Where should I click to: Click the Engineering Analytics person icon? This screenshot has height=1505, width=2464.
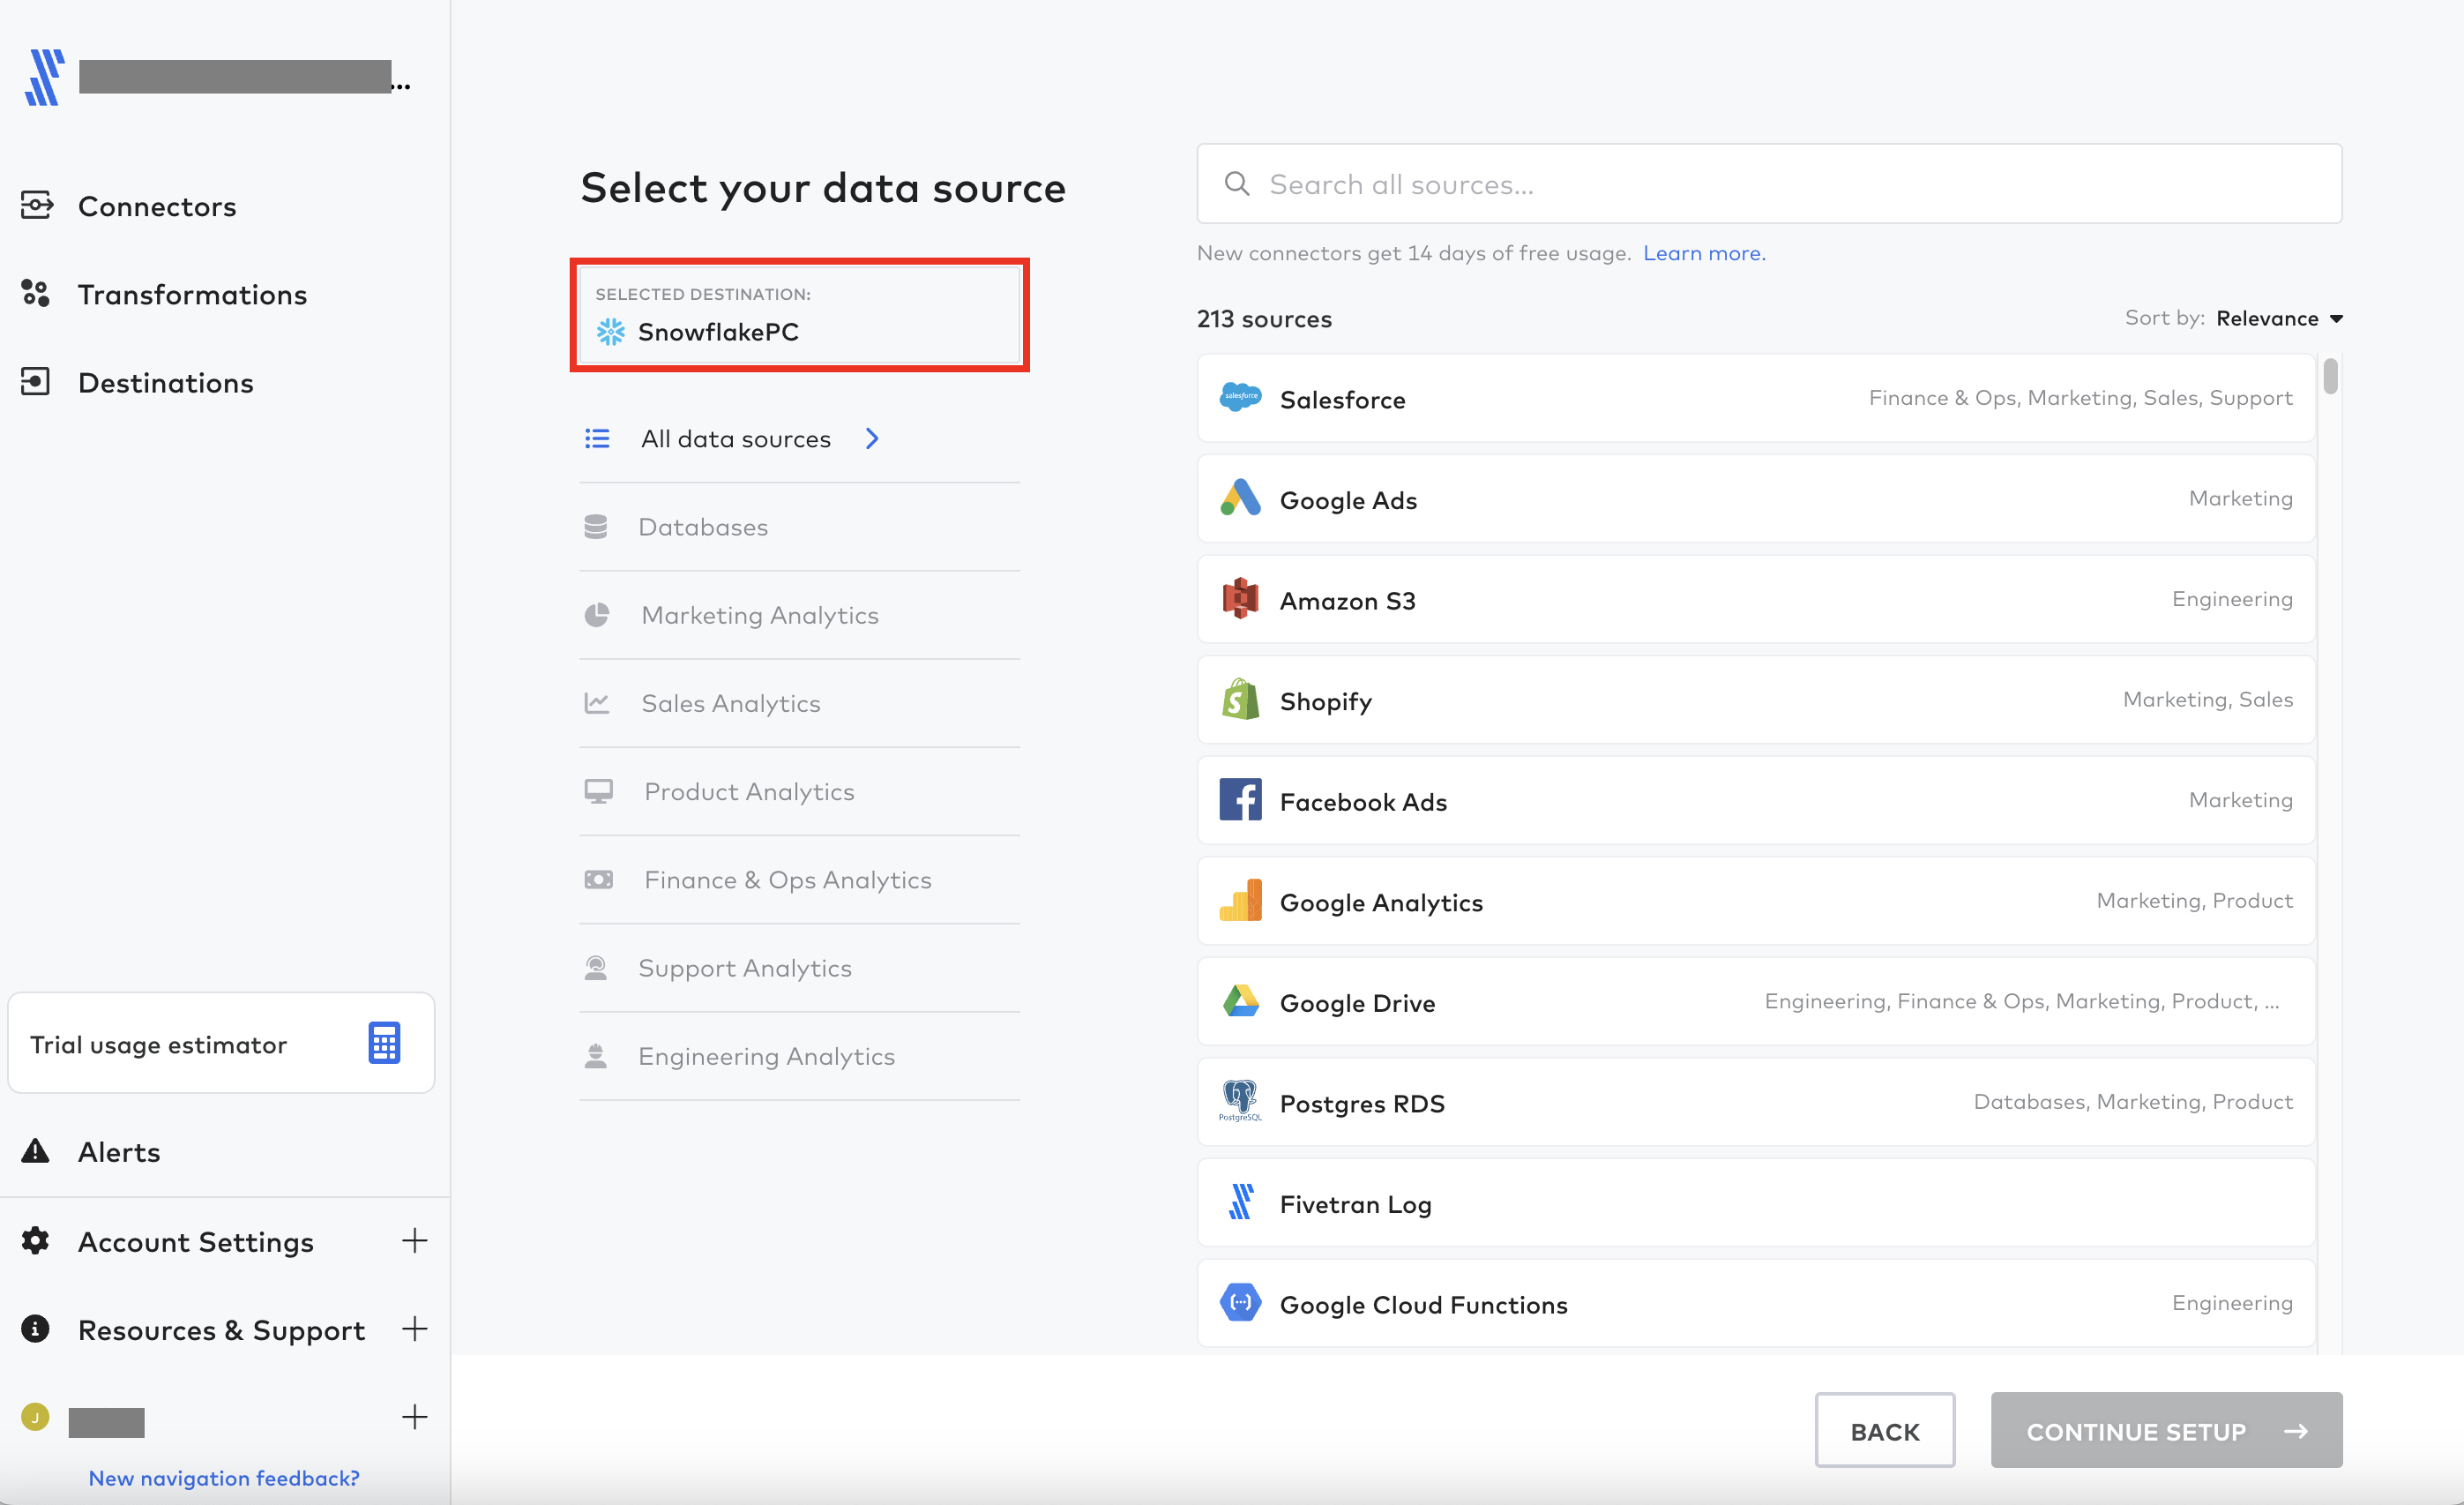click(596, 1056)
